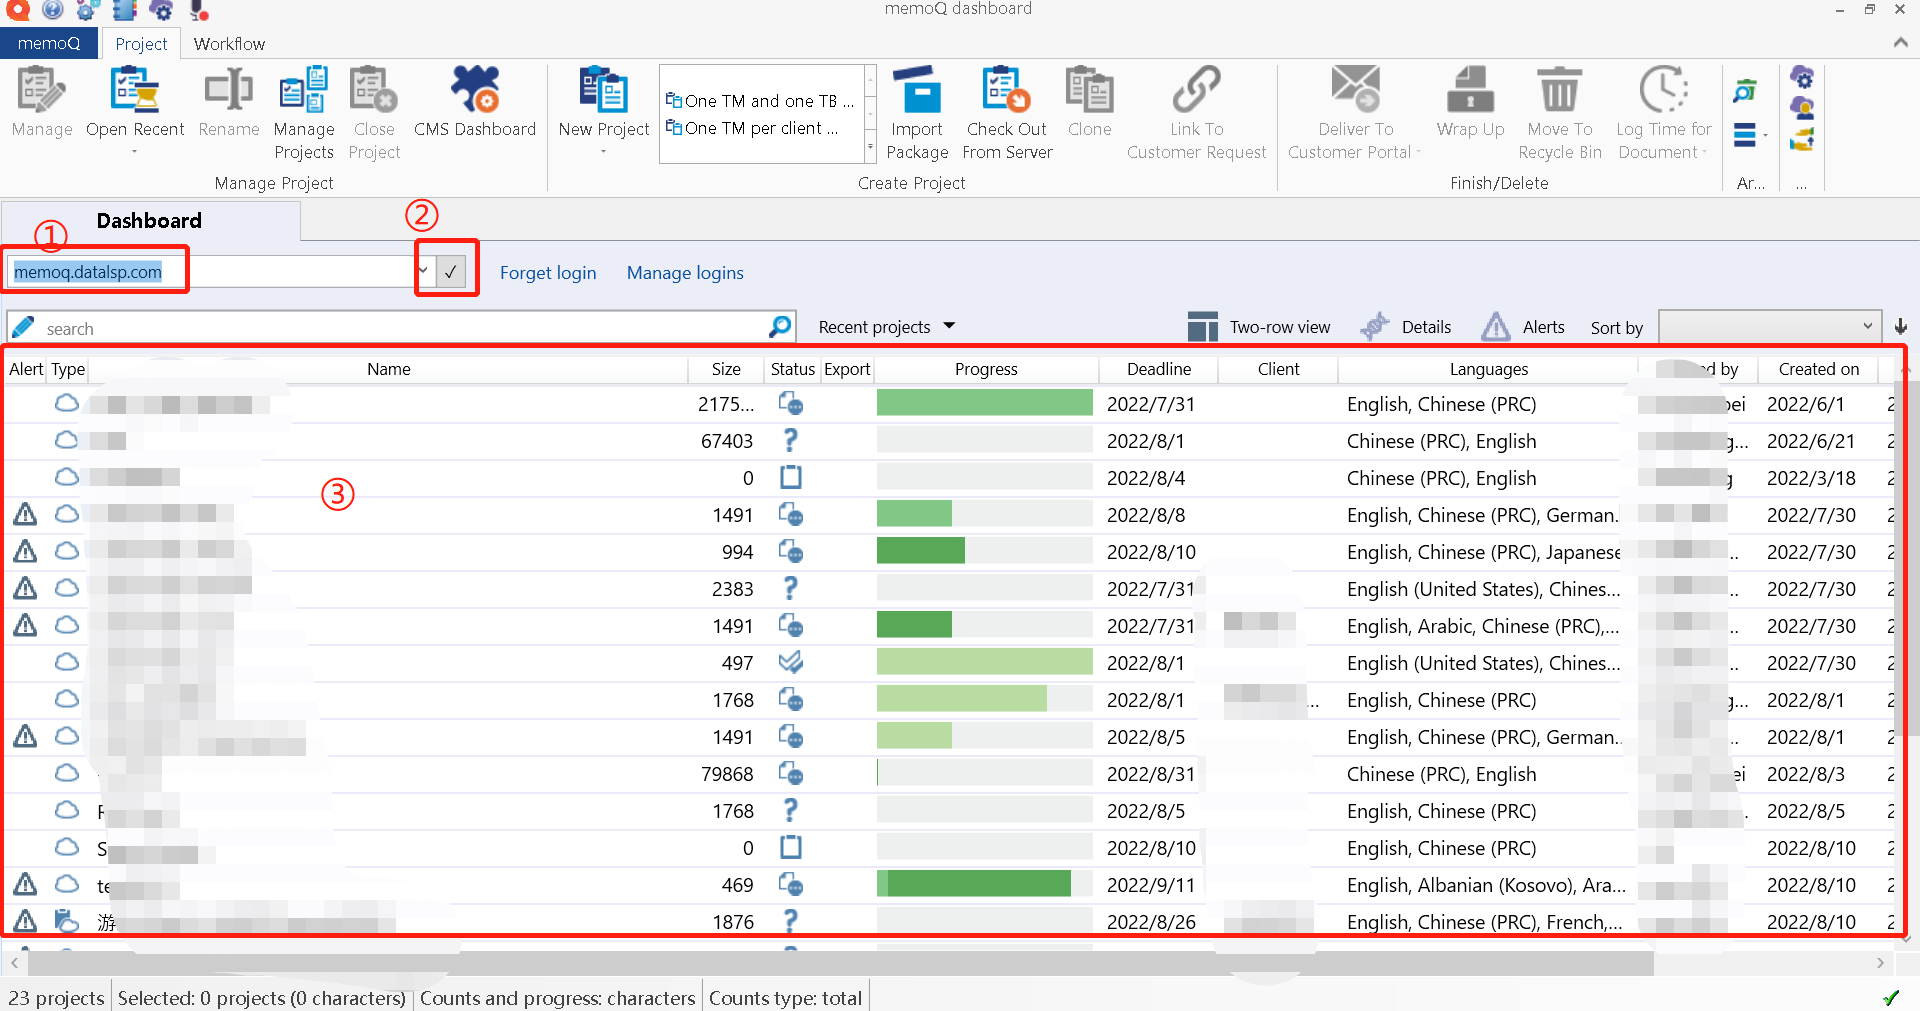Screen dimensions: 1920x1011
Task: Open the CMS Dashboard
Action: (x=475, y=101)
